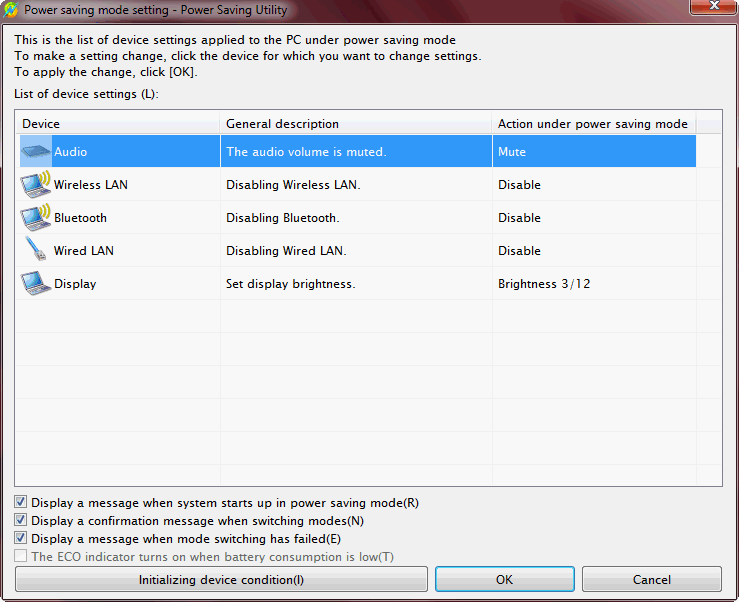This screenshot has width=739, height=602.
Task: Select the Bluetooth device name
Action: tap(80, 218)
